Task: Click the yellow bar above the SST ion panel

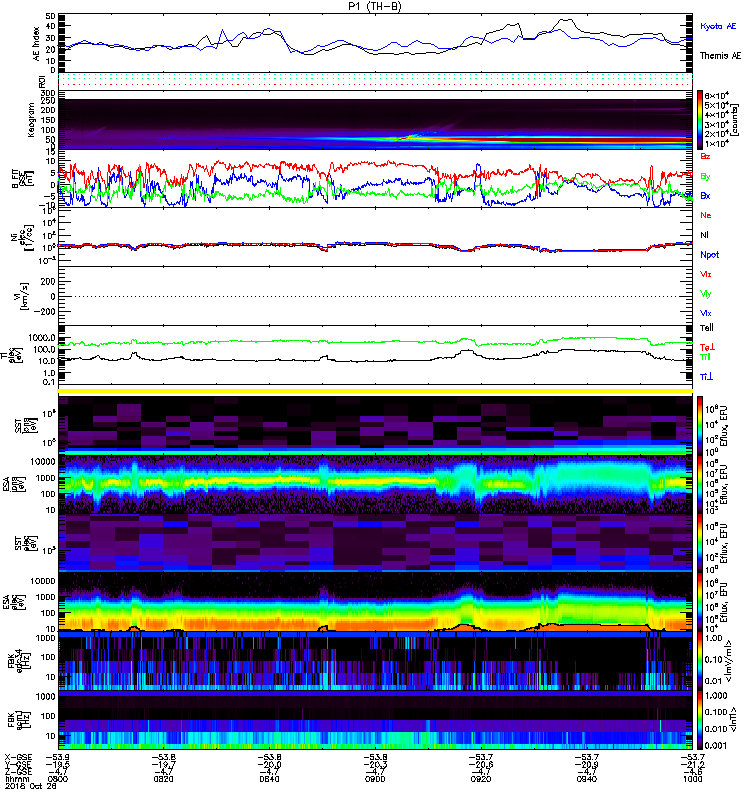Action: tap(376, 391)
